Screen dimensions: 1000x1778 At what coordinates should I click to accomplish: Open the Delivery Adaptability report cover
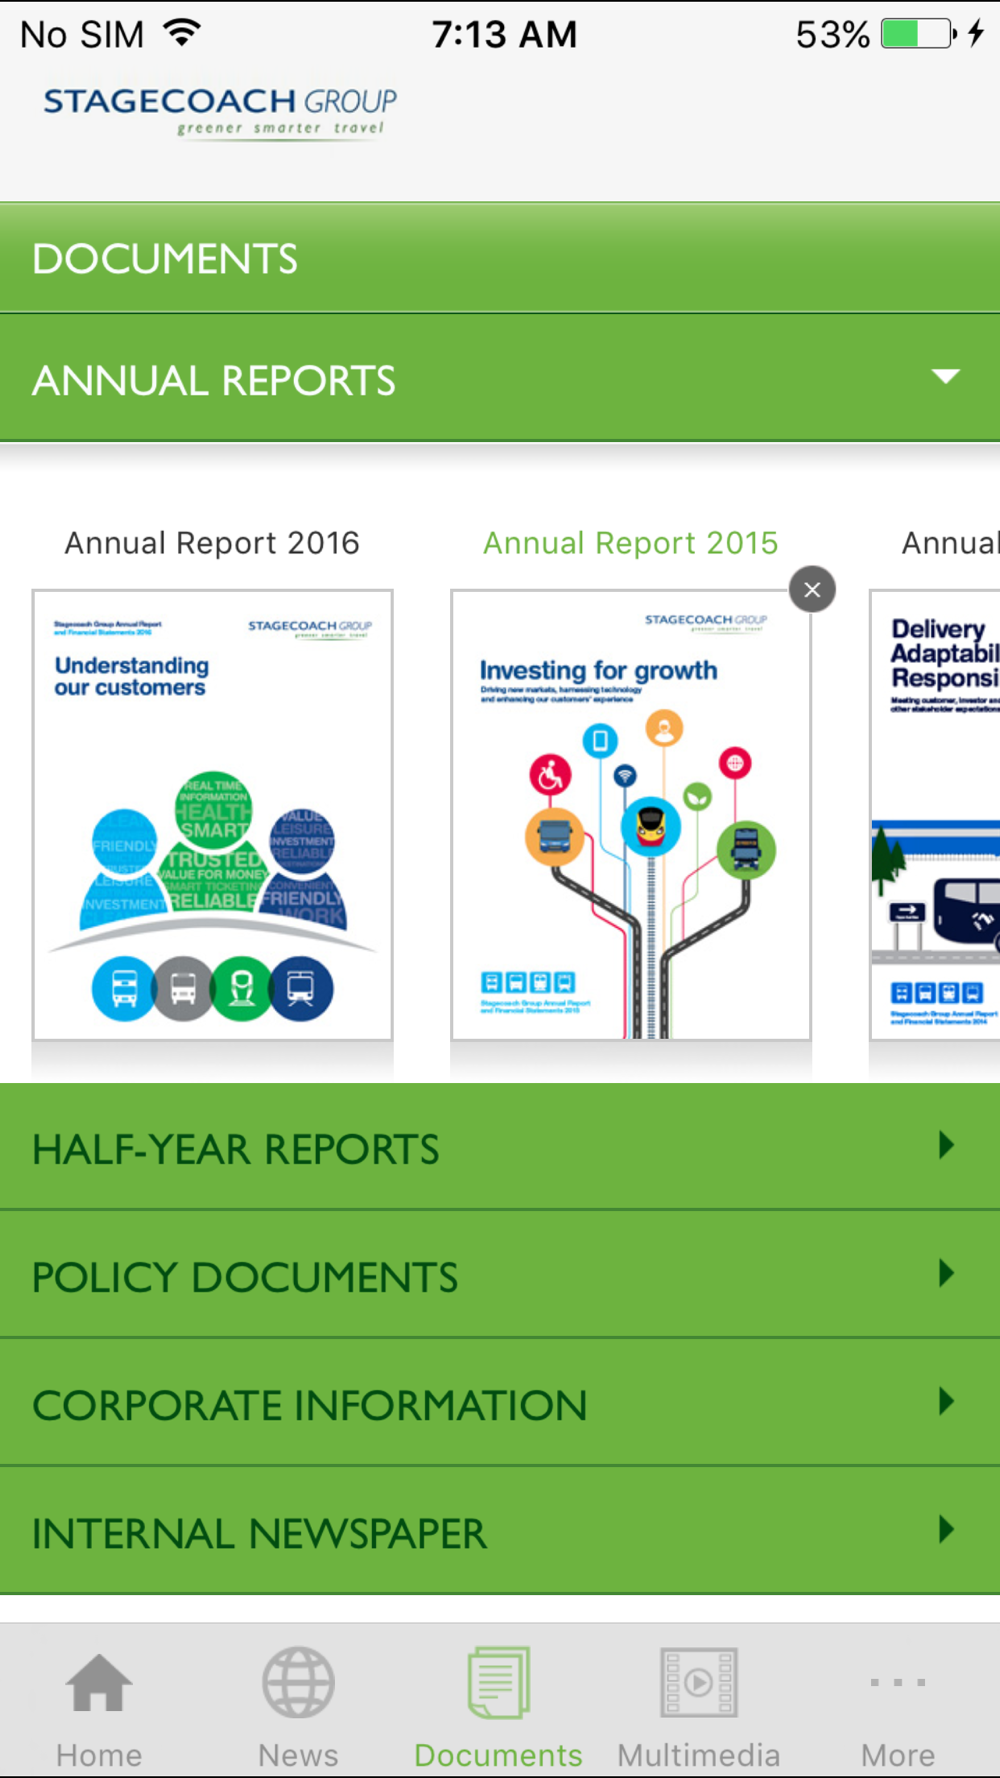[x=935, y=815]
